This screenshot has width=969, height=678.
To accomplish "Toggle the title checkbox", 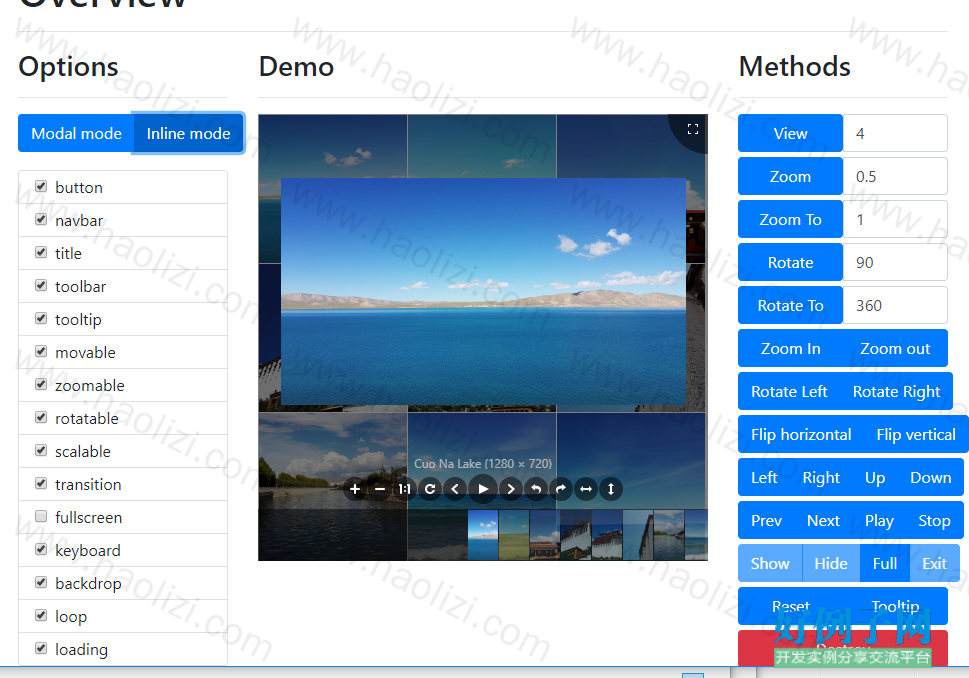I will click(41, 252).
